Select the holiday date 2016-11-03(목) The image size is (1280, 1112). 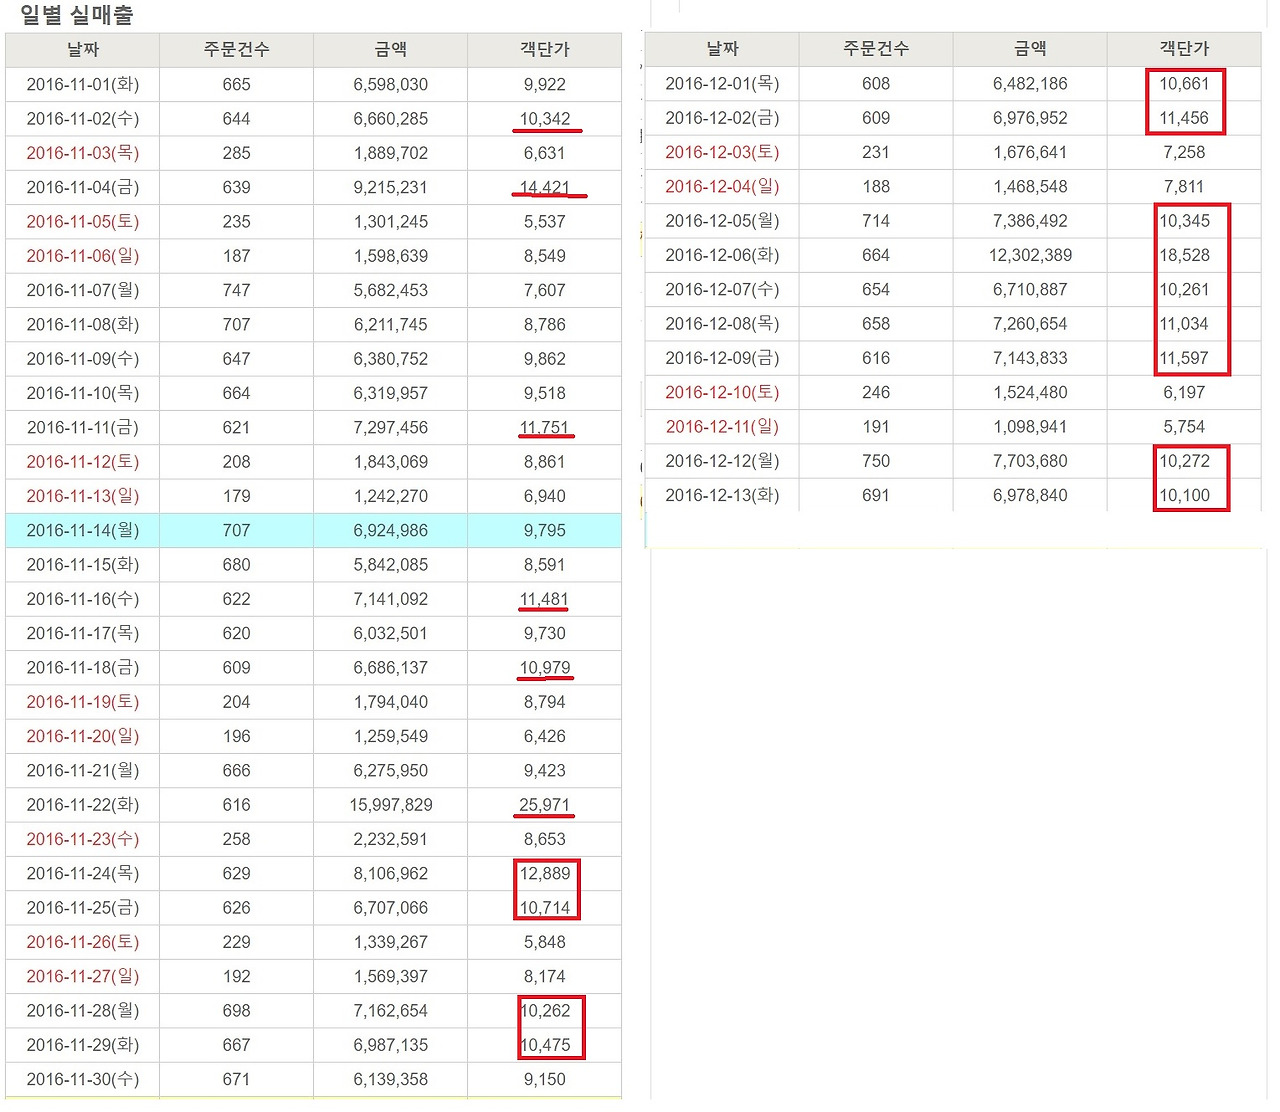click(83, 153)
